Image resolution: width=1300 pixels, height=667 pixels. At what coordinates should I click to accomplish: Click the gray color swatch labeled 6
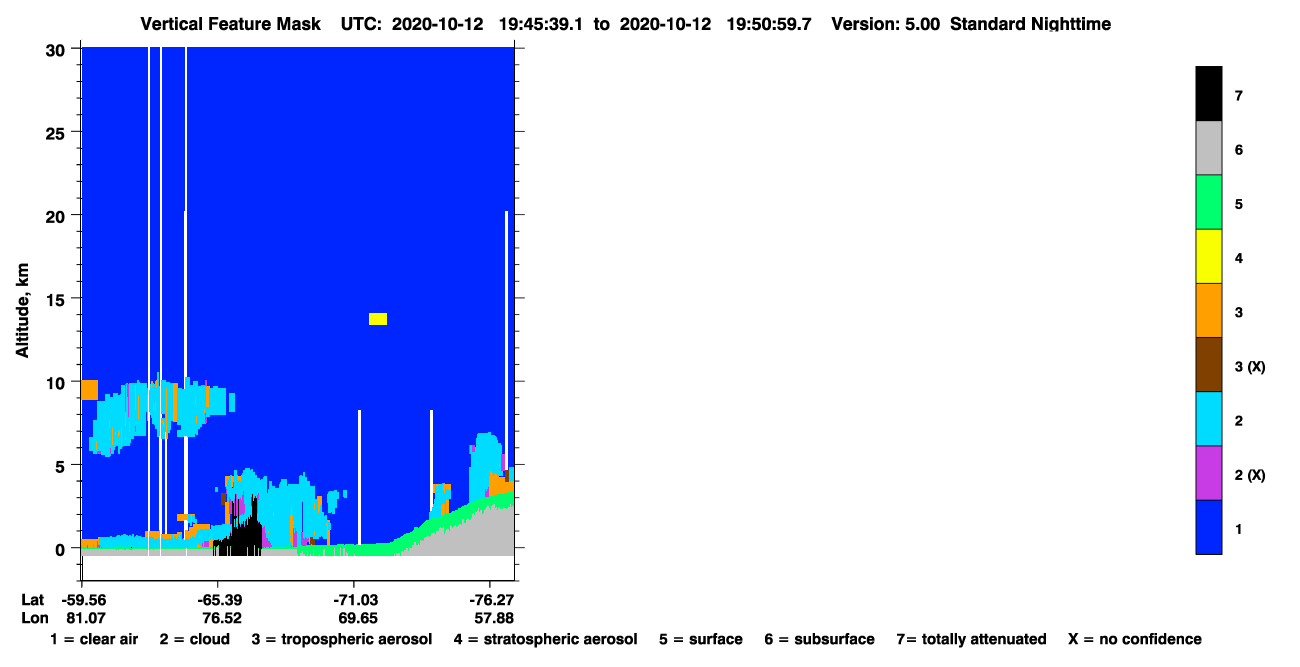(x=1208, y=148)
